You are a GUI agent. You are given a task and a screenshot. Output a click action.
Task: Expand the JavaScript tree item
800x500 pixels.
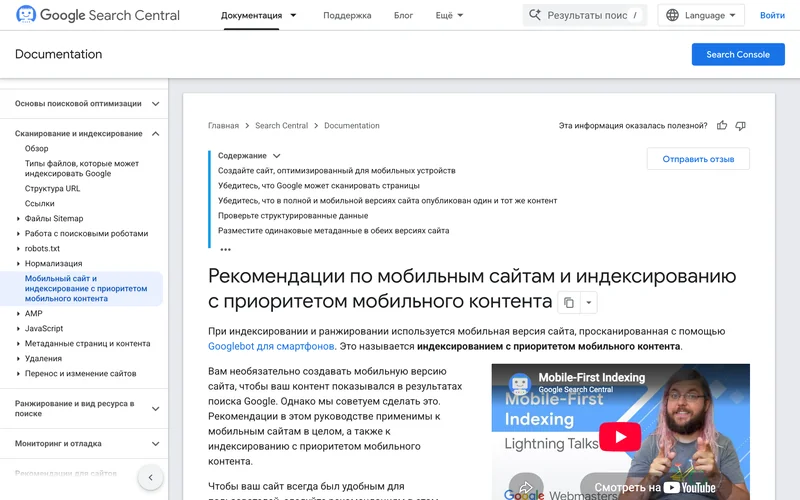18,329
